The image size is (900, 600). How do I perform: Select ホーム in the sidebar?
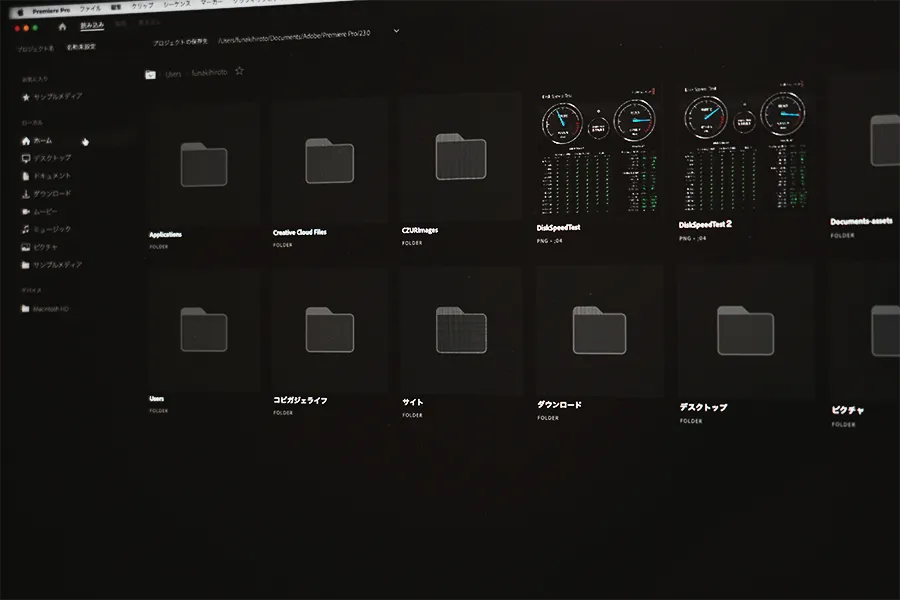(38, 141)
